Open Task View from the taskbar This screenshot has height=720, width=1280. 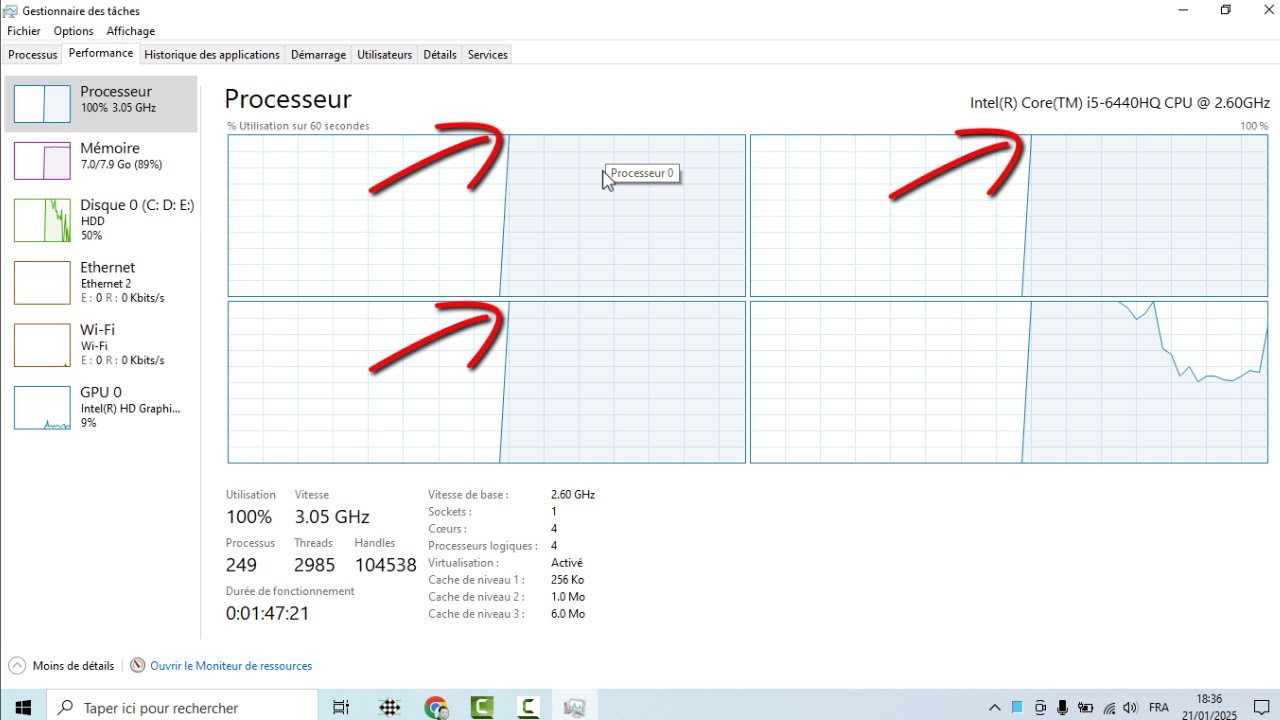pos(341,707)
